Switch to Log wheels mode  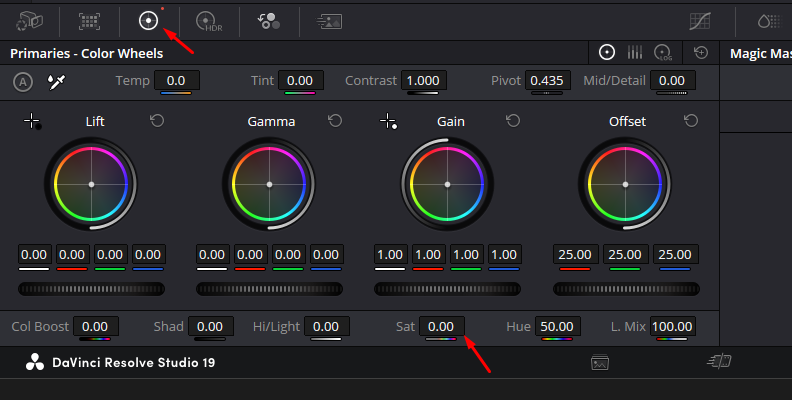pyautogui.click(x=663, y=53)
